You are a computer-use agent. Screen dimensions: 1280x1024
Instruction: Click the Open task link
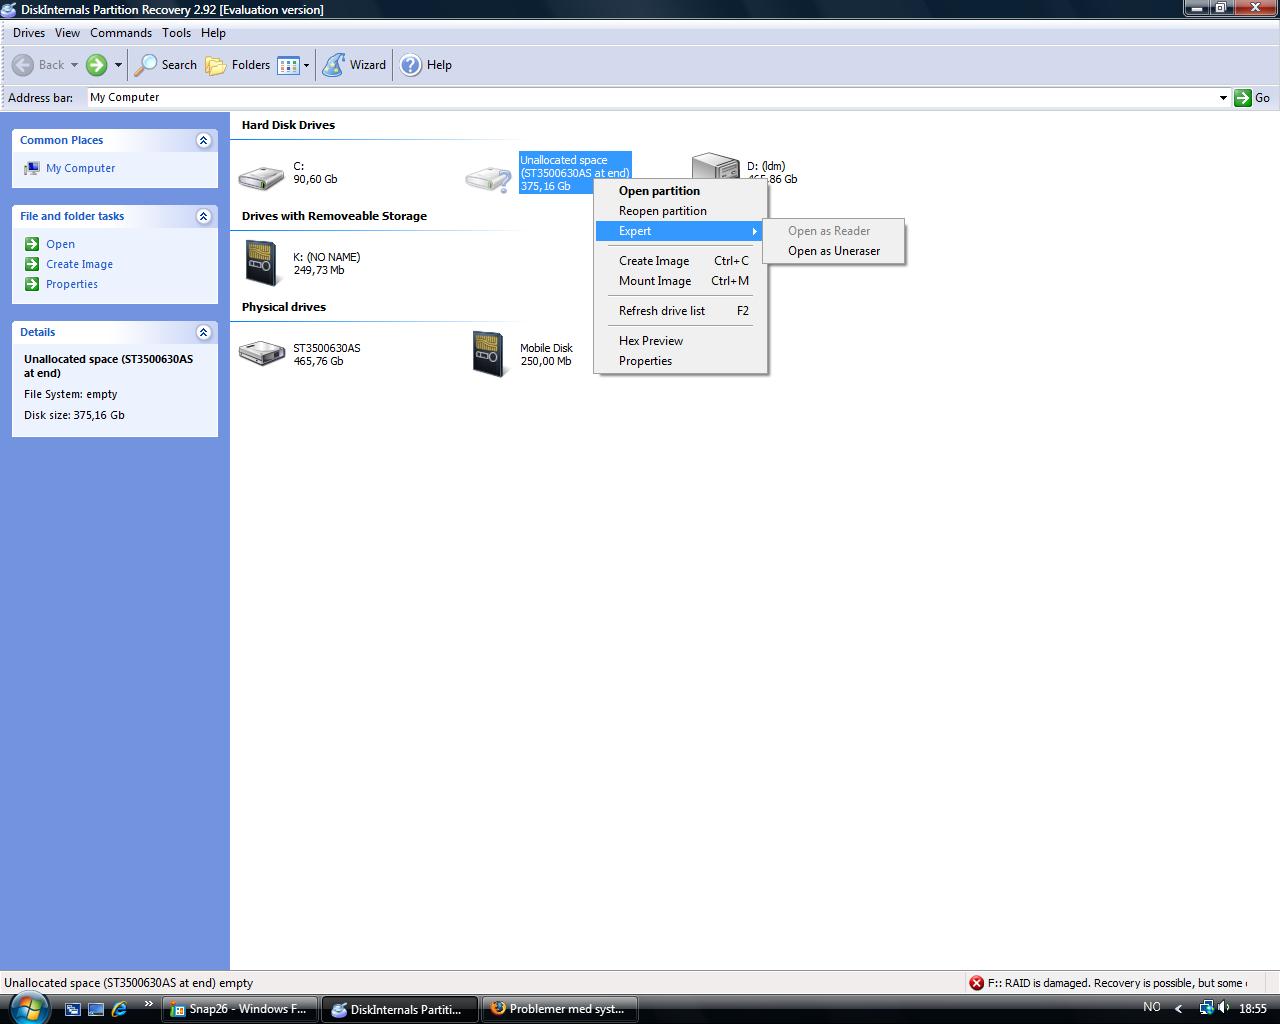(x=60, y=244)
